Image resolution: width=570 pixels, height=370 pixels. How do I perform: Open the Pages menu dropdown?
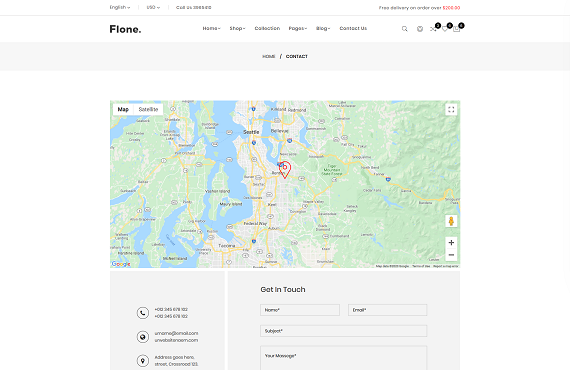point(298,28)
